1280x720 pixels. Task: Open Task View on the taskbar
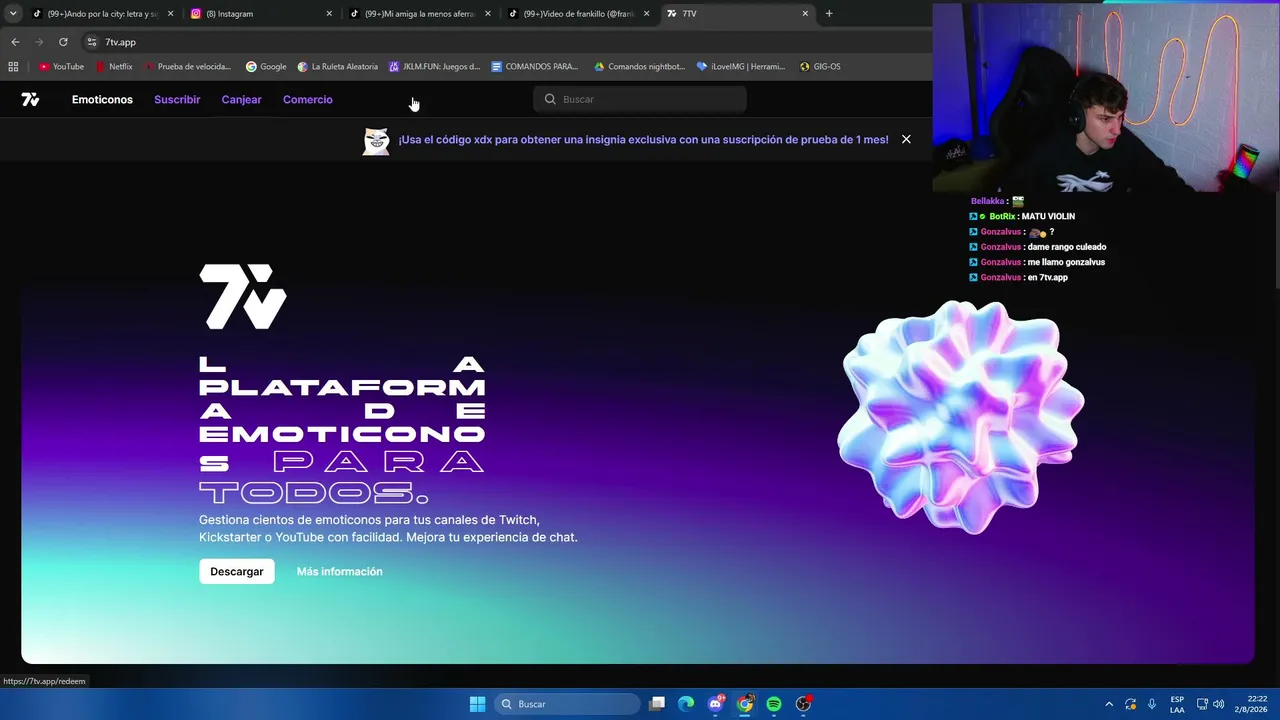[657, 704]
